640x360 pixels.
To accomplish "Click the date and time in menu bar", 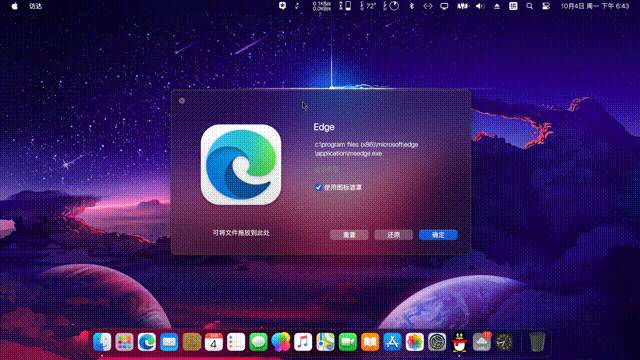I will tap(595, 6).
